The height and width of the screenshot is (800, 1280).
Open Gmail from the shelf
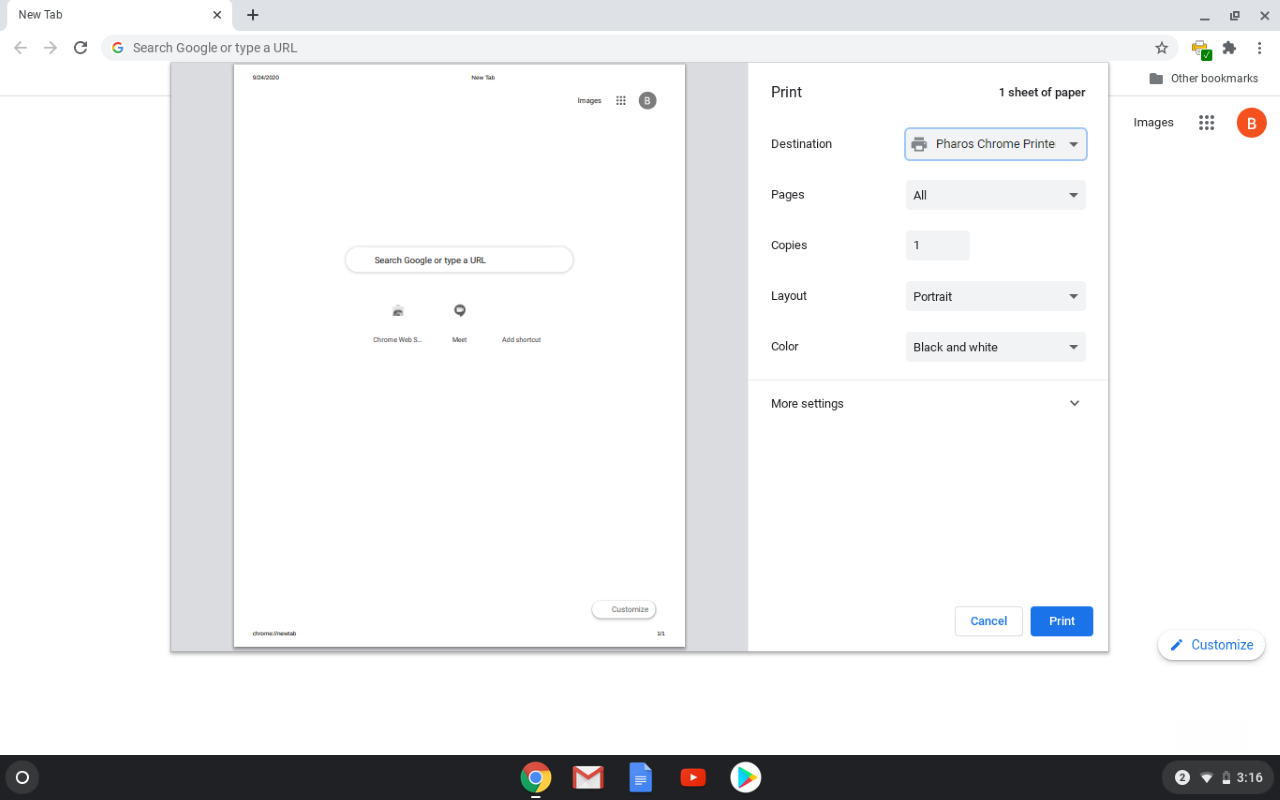point(588,777)
